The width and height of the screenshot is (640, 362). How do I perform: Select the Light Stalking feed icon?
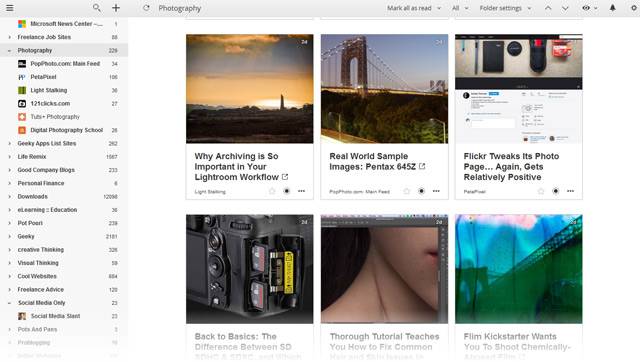tap(22, 90)
